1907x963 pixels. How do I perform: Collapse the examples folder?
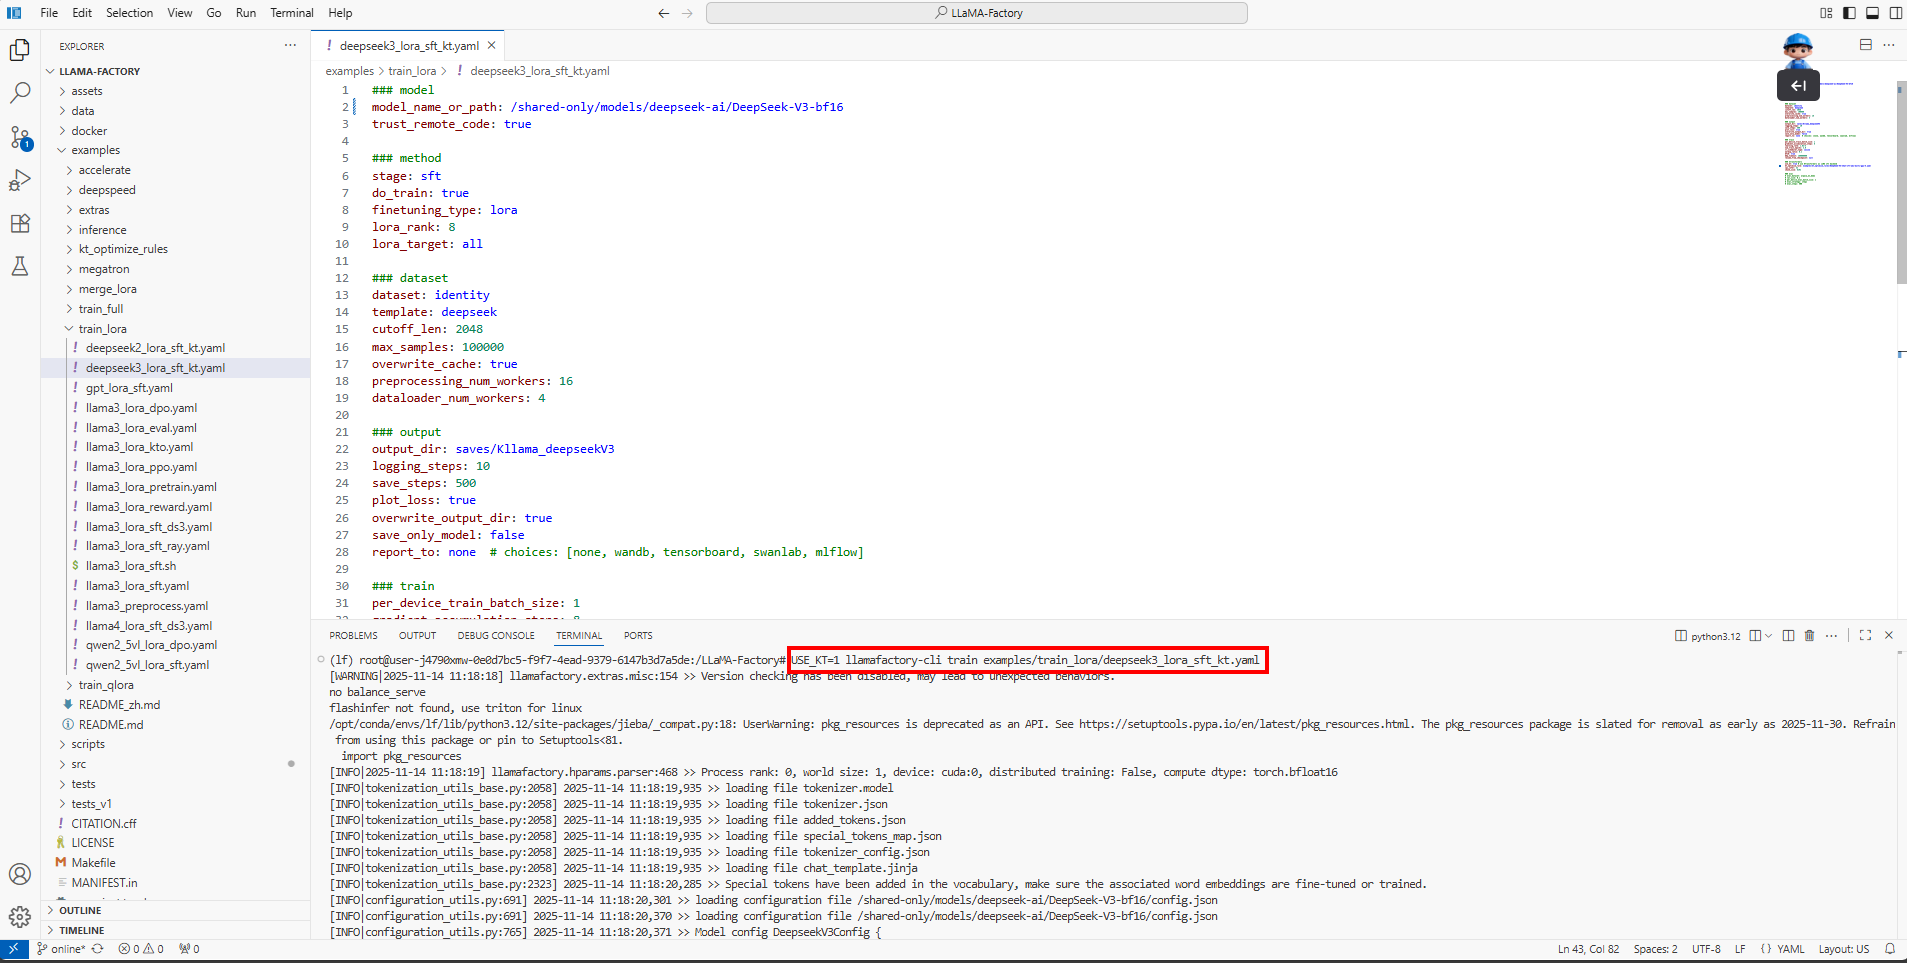pos(95,150)
